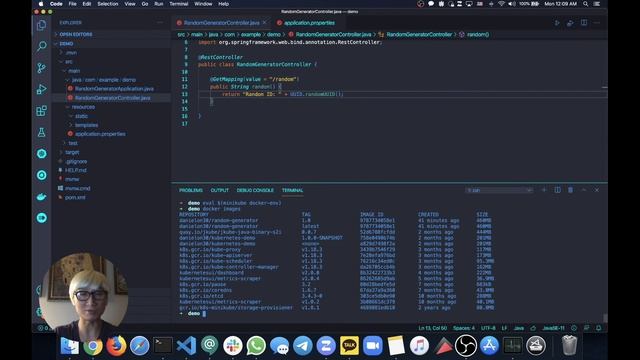This screenshot has height=360, width=640.
Task: Open notifications bell in status bar
Action: (598, 328)
